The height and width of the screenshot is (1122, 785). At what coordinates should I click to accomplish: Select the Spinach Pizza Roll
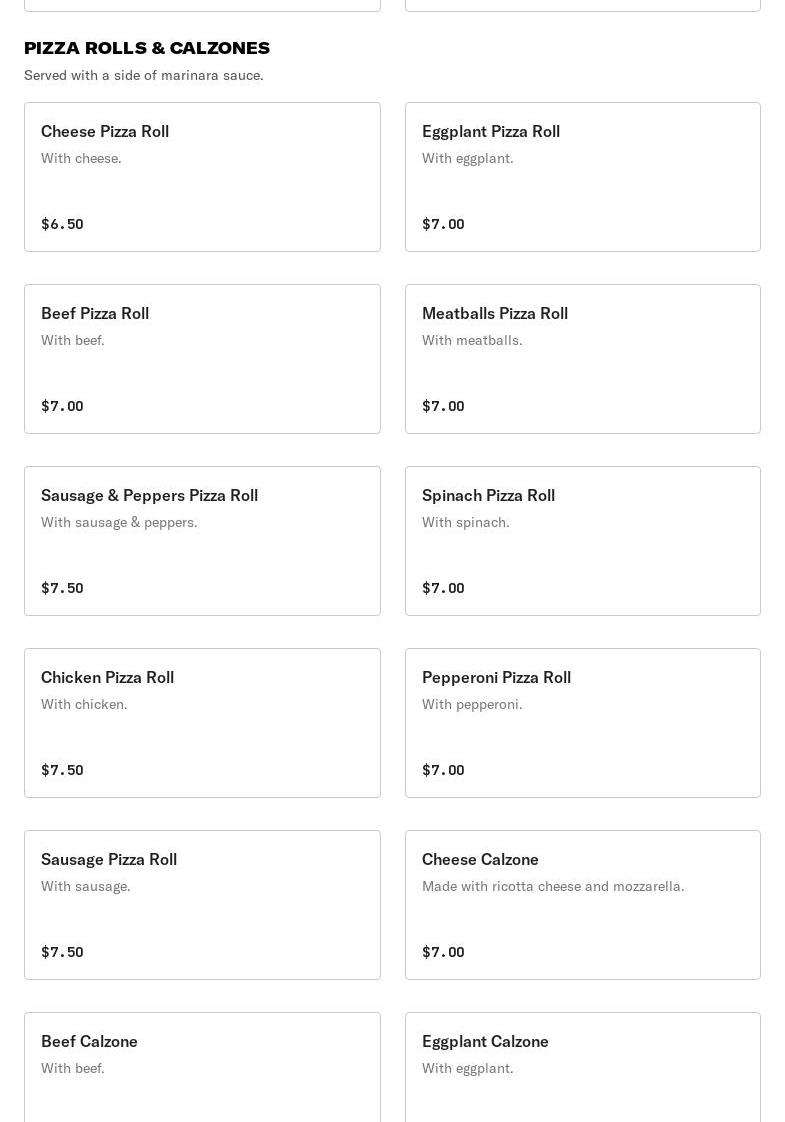(582, 541)
